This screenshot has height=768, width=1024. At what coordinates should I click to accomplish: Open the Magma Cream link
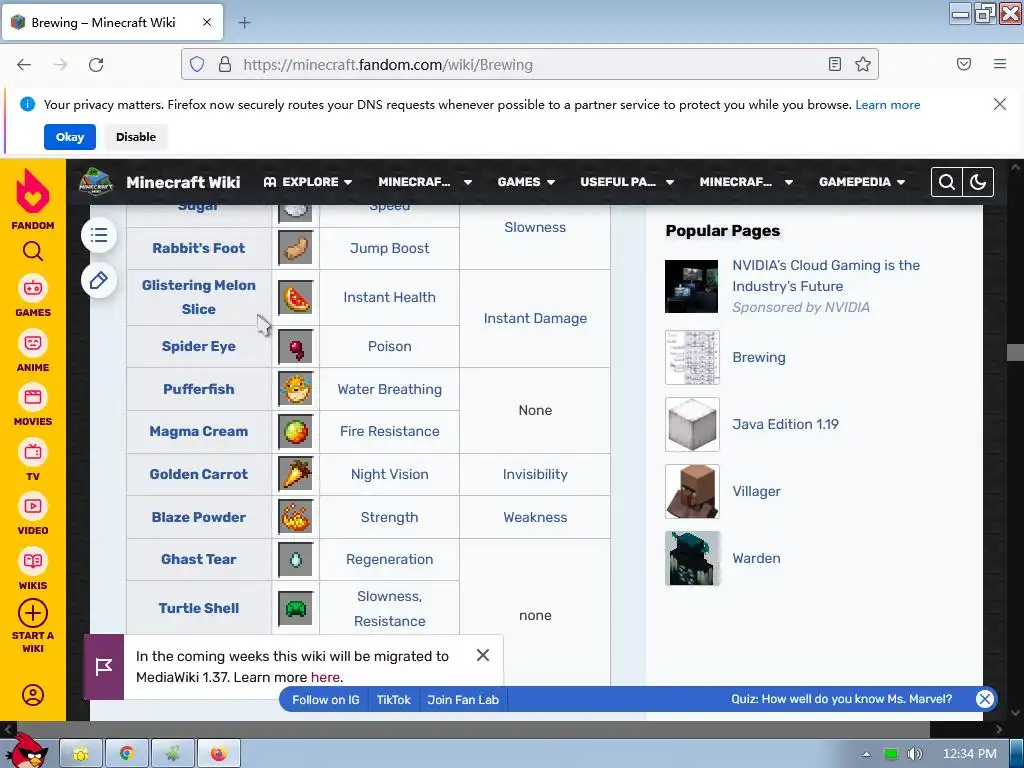pyautogui.click(x=199, y=432)
